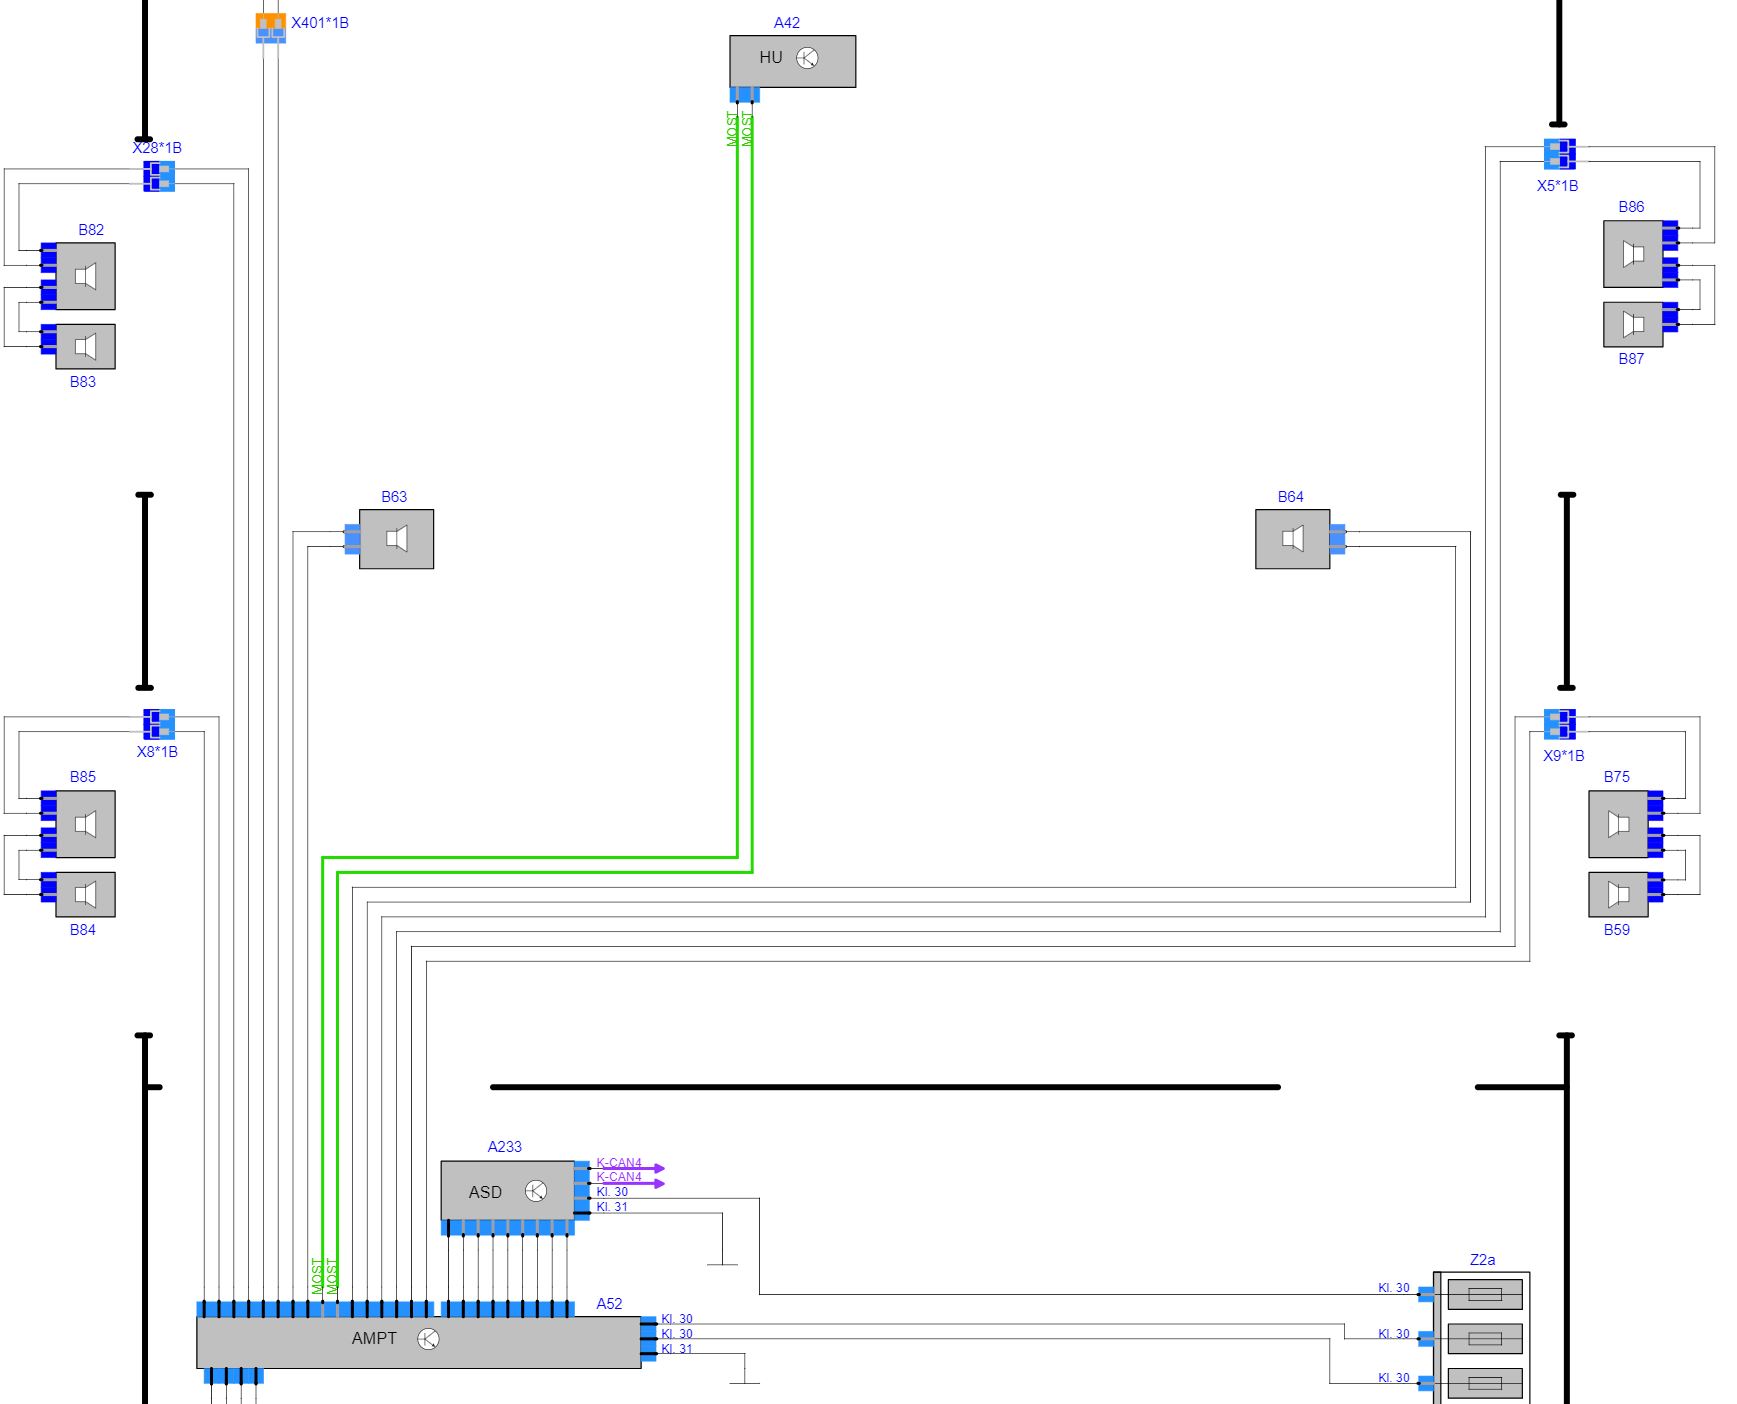Click the B75 speaker label
Screen dimensions: 1737x1404
point(1617,777)
